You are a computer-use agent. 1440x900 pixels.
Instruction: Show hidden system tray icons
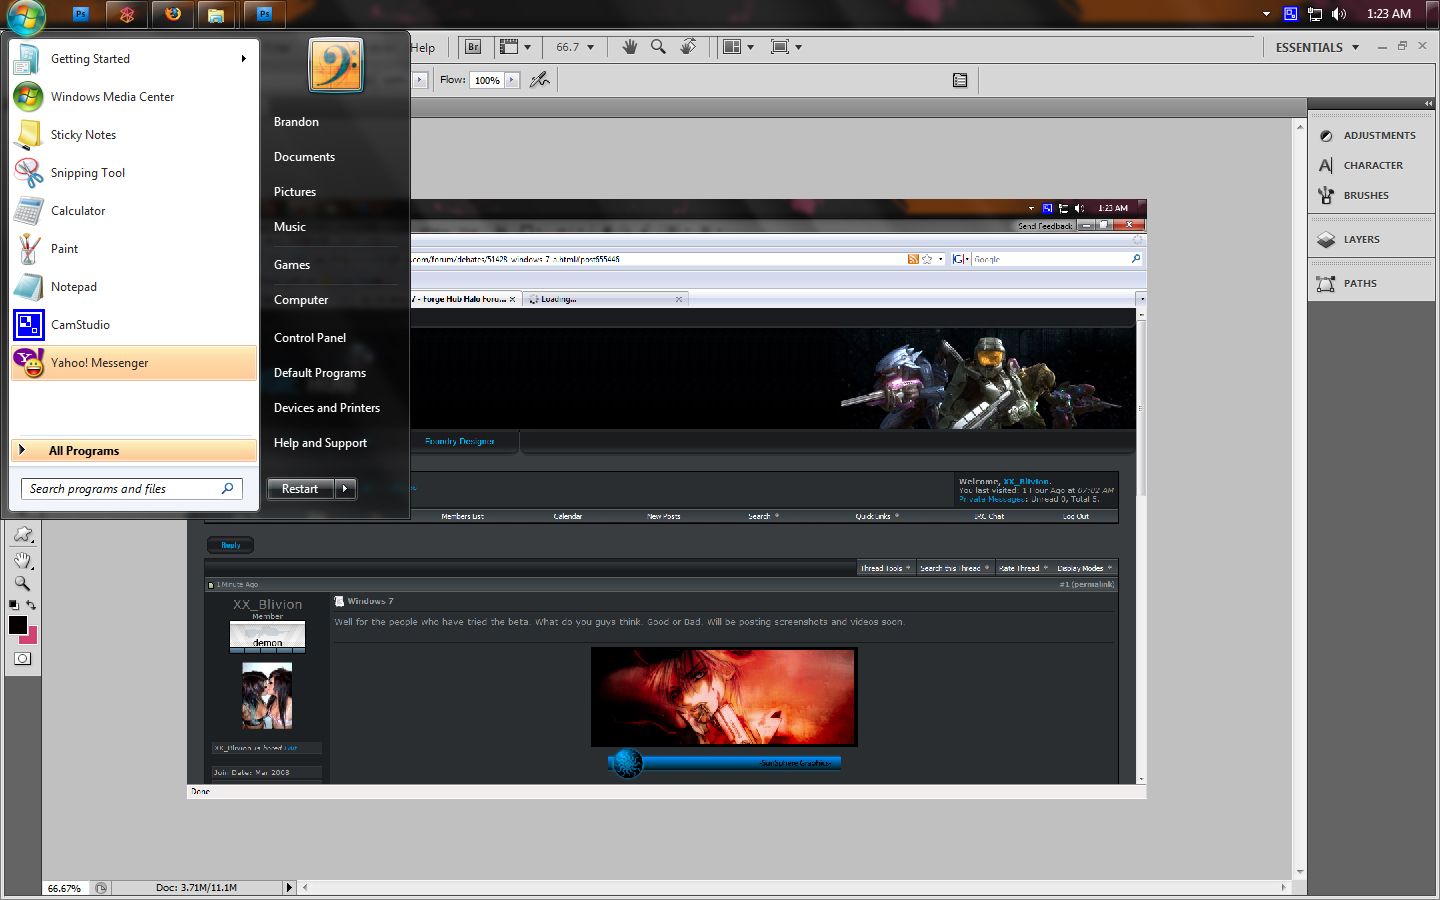coord(1266,14)
